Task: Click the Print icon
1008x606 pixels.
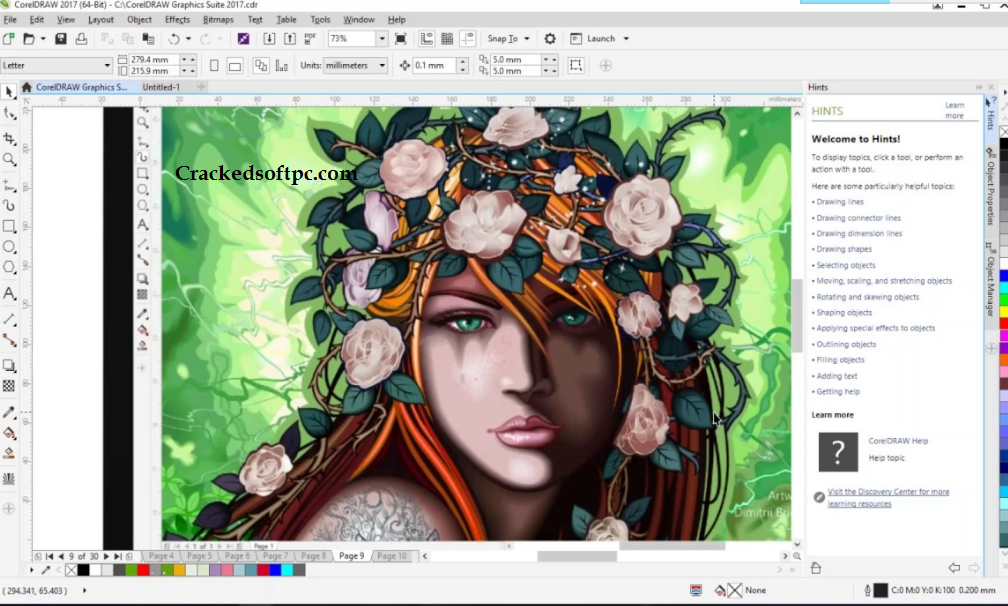Action: coord(81,39)
